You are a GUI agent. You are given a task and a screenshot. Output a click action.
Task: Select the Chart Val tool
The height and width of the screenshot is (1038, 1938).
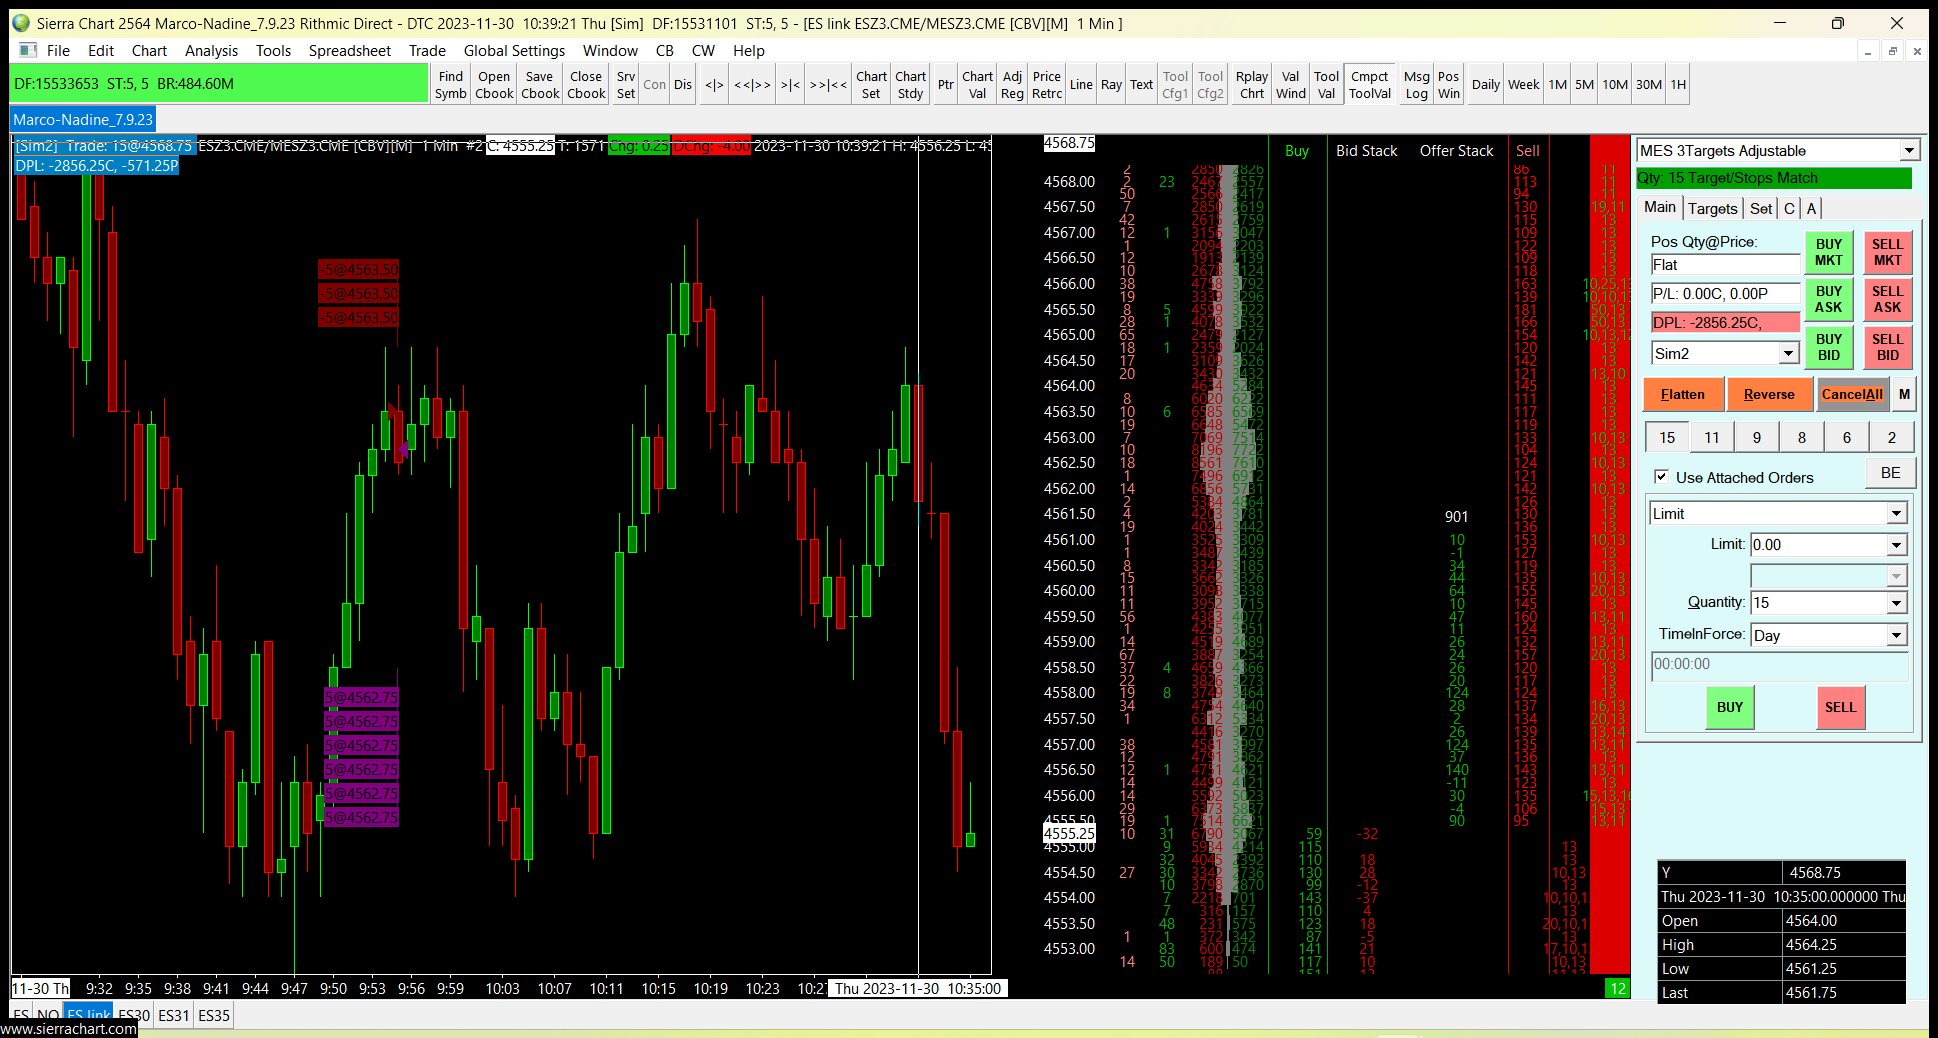pos(977,85)
